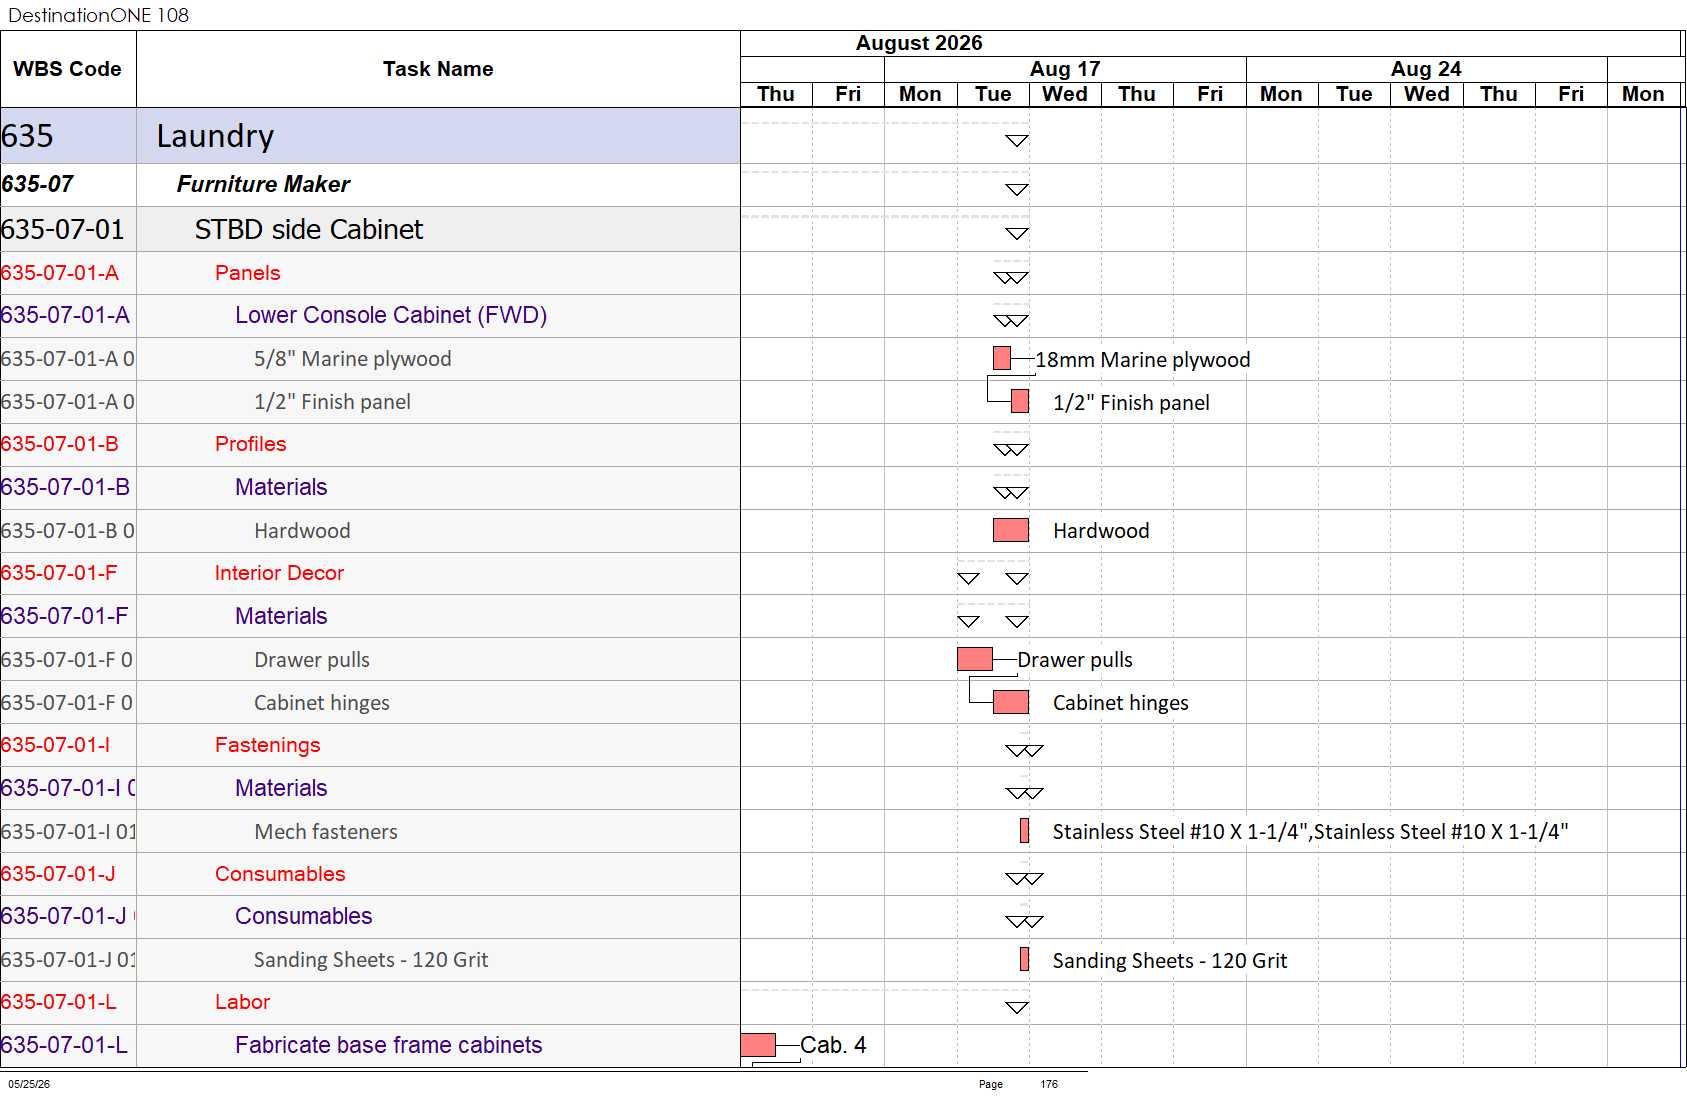This screenshot has width=1687, height=1097.
Task: Select the STBD side Cabinet row
Action: point(370,229)
